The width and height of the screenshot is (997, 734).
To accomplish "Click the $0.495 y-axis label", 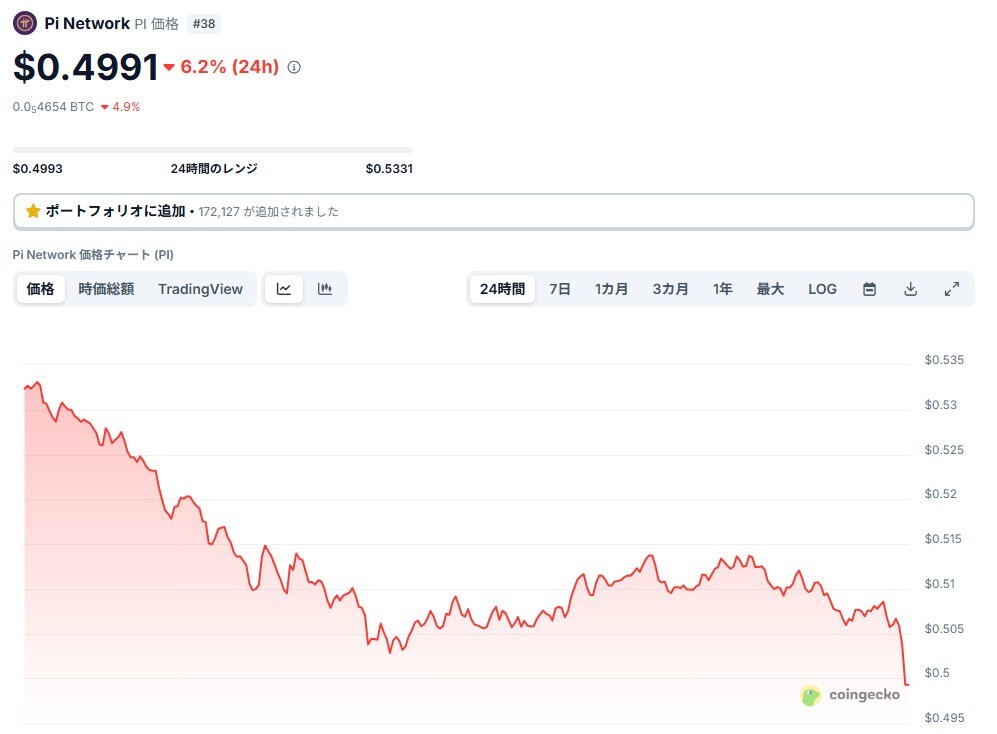I will tap(944, 717).
